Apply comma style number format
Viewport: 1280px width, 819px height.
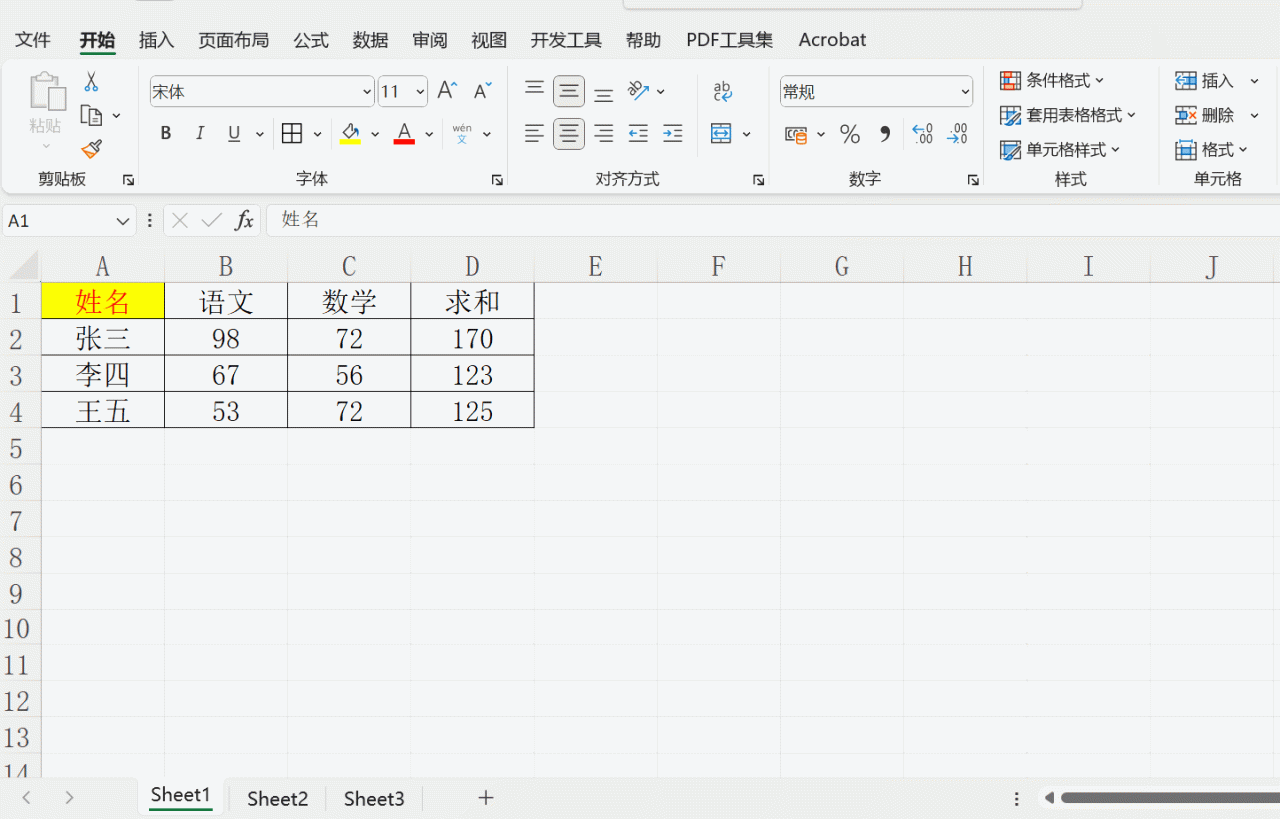tap(885, 134)
